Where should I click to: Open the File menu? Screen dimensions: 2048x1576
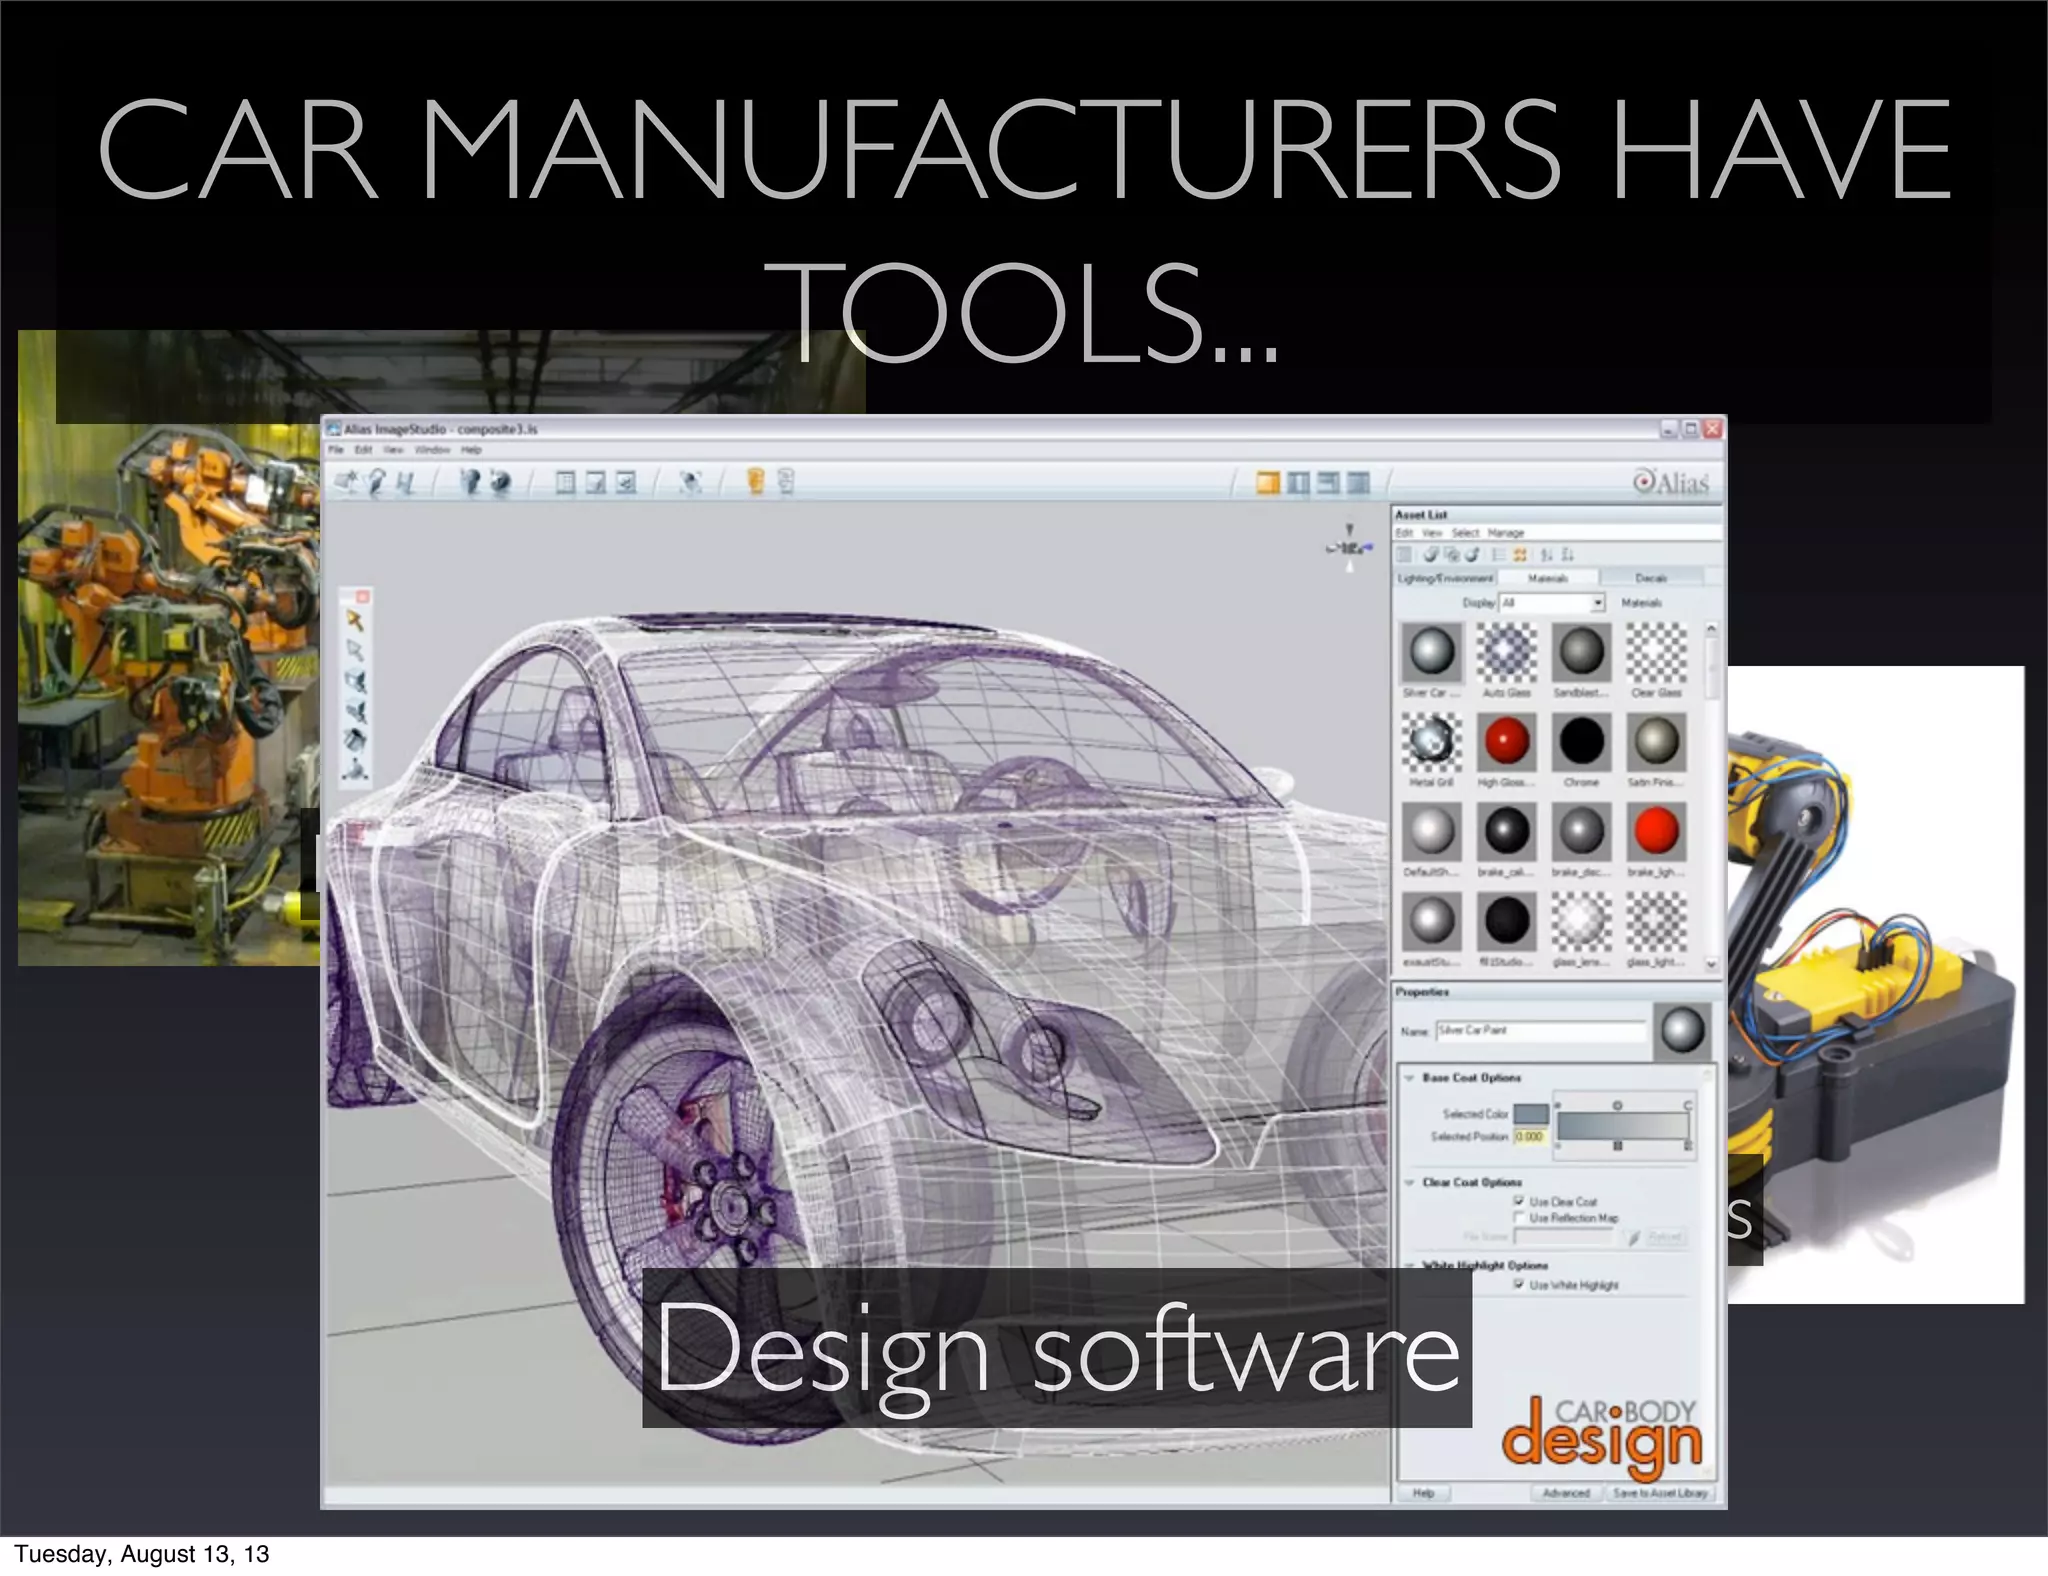(x=336, y=450)
